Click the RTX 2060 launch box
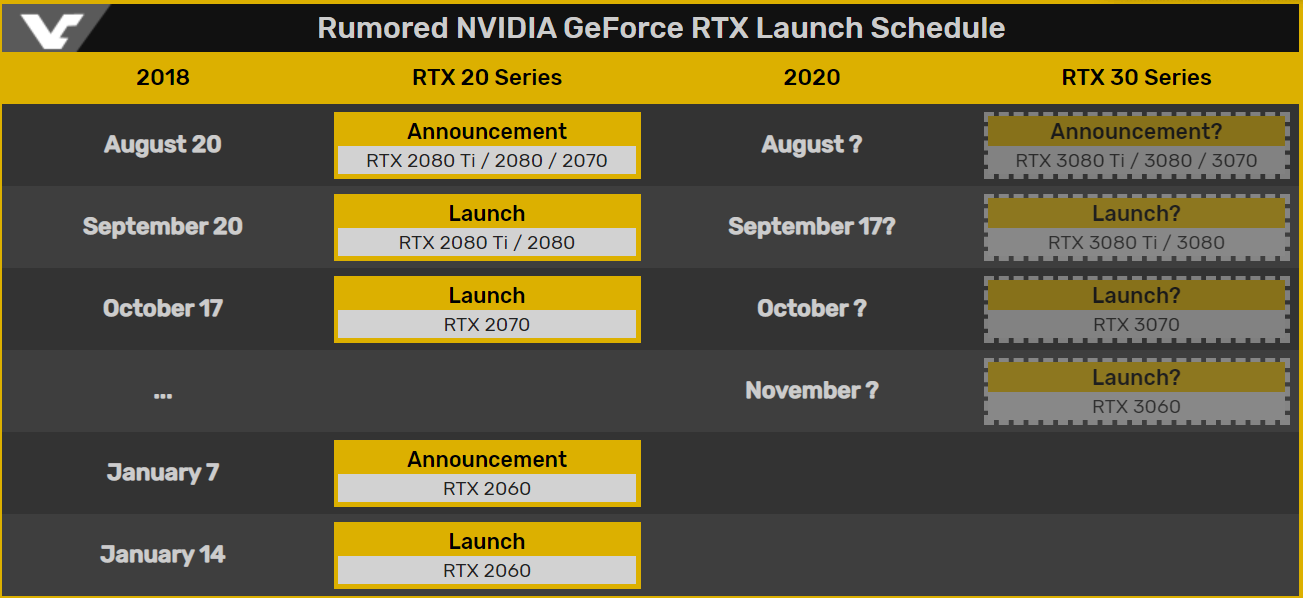This screenshot has width=1303, height=598. (487, 555)
